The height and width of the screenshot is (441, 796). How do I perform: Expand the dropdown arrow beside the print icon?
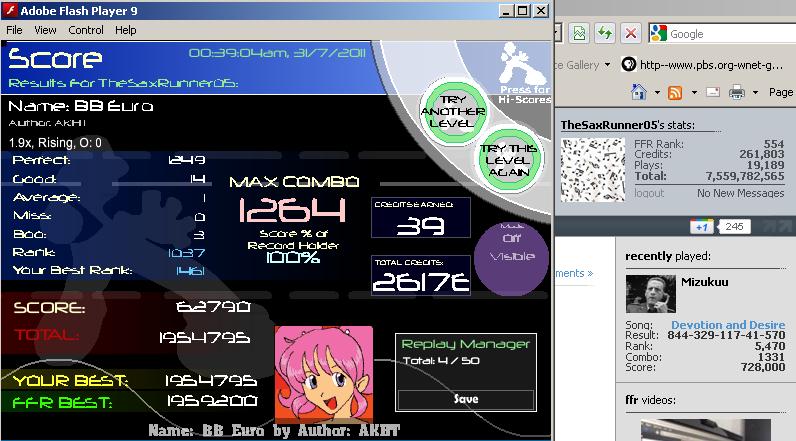point(755,92)
